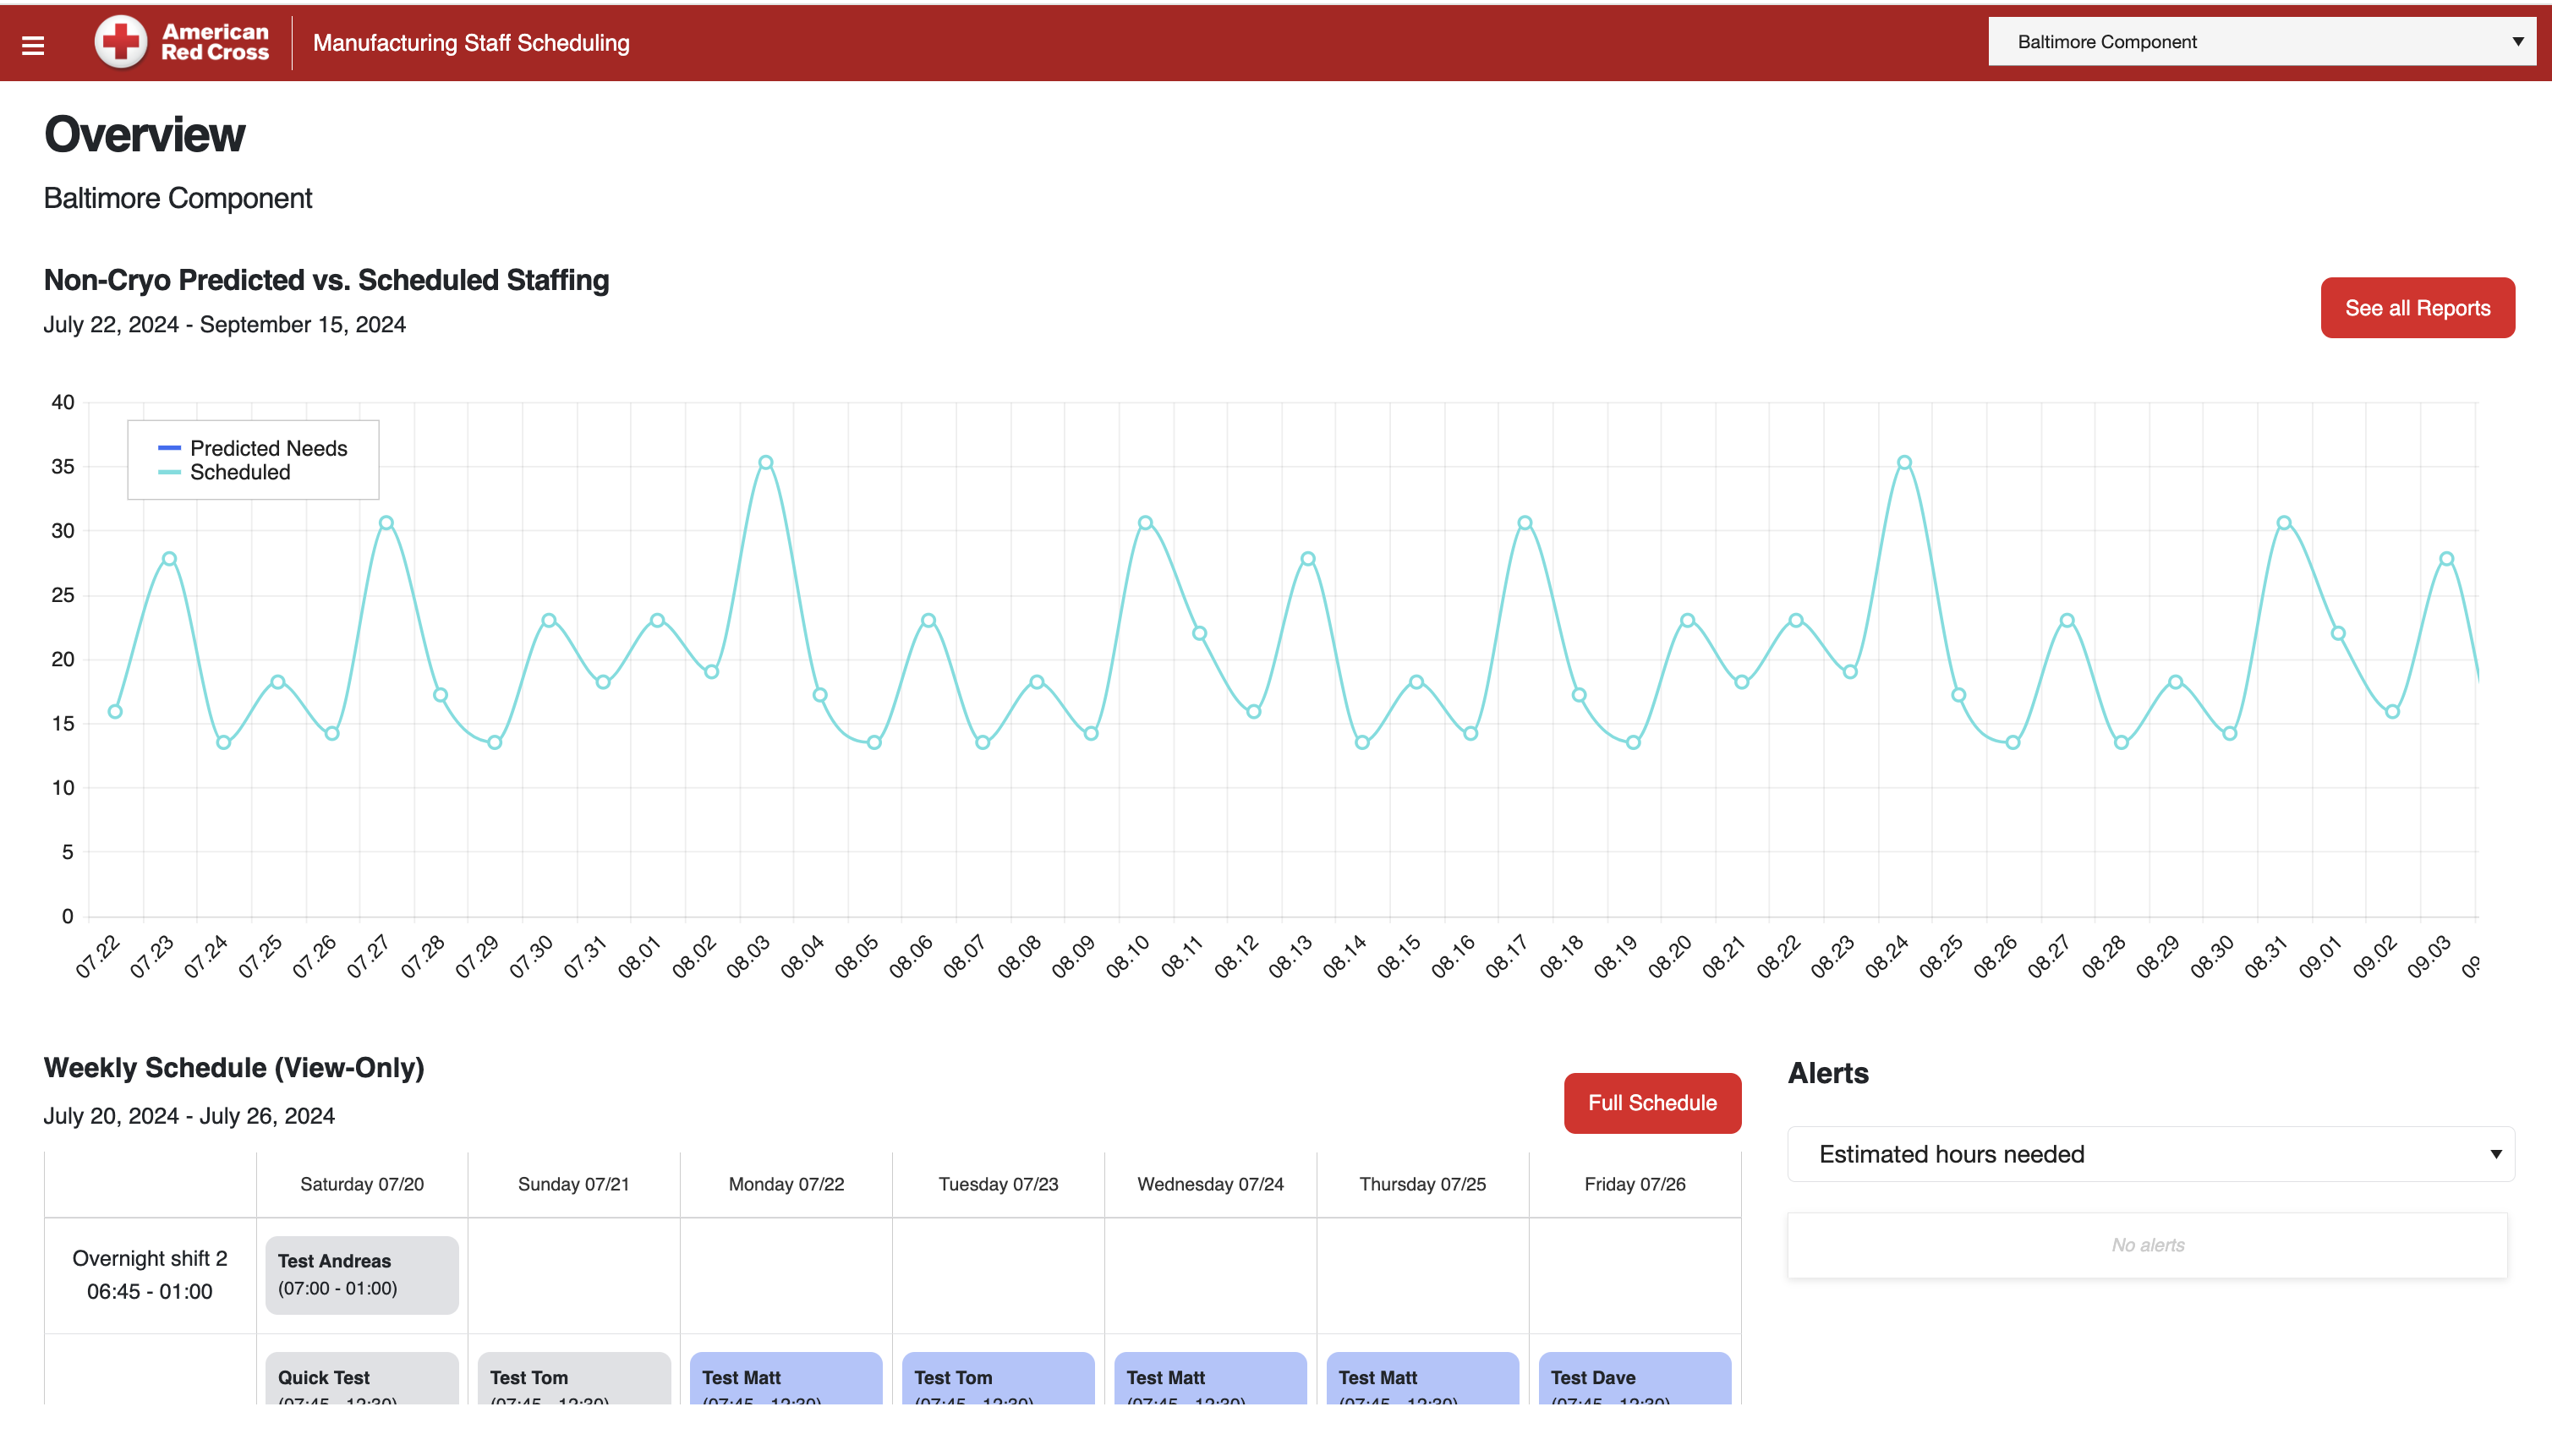2552x1456 pixels.
Task: Toggle Scheduled series in chart legend
Action: (x=240, y=472)
